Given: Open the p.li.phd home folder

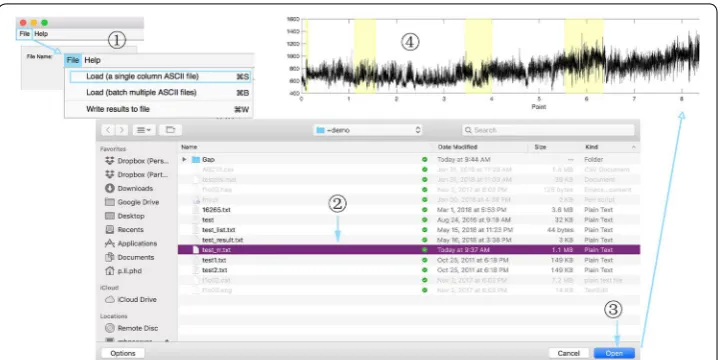Looking at the screenshot, I should tap(123, 271).
